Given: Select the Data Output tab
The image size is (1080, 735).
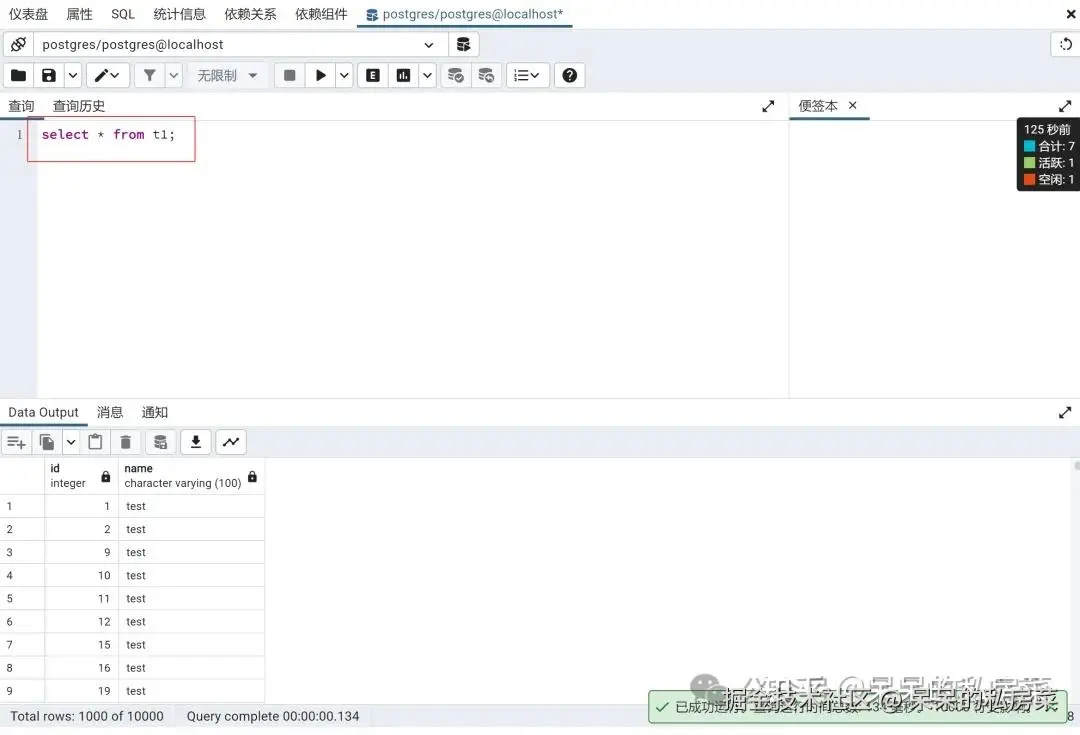Looking at the screenshot, I should (x=43, y=413).
